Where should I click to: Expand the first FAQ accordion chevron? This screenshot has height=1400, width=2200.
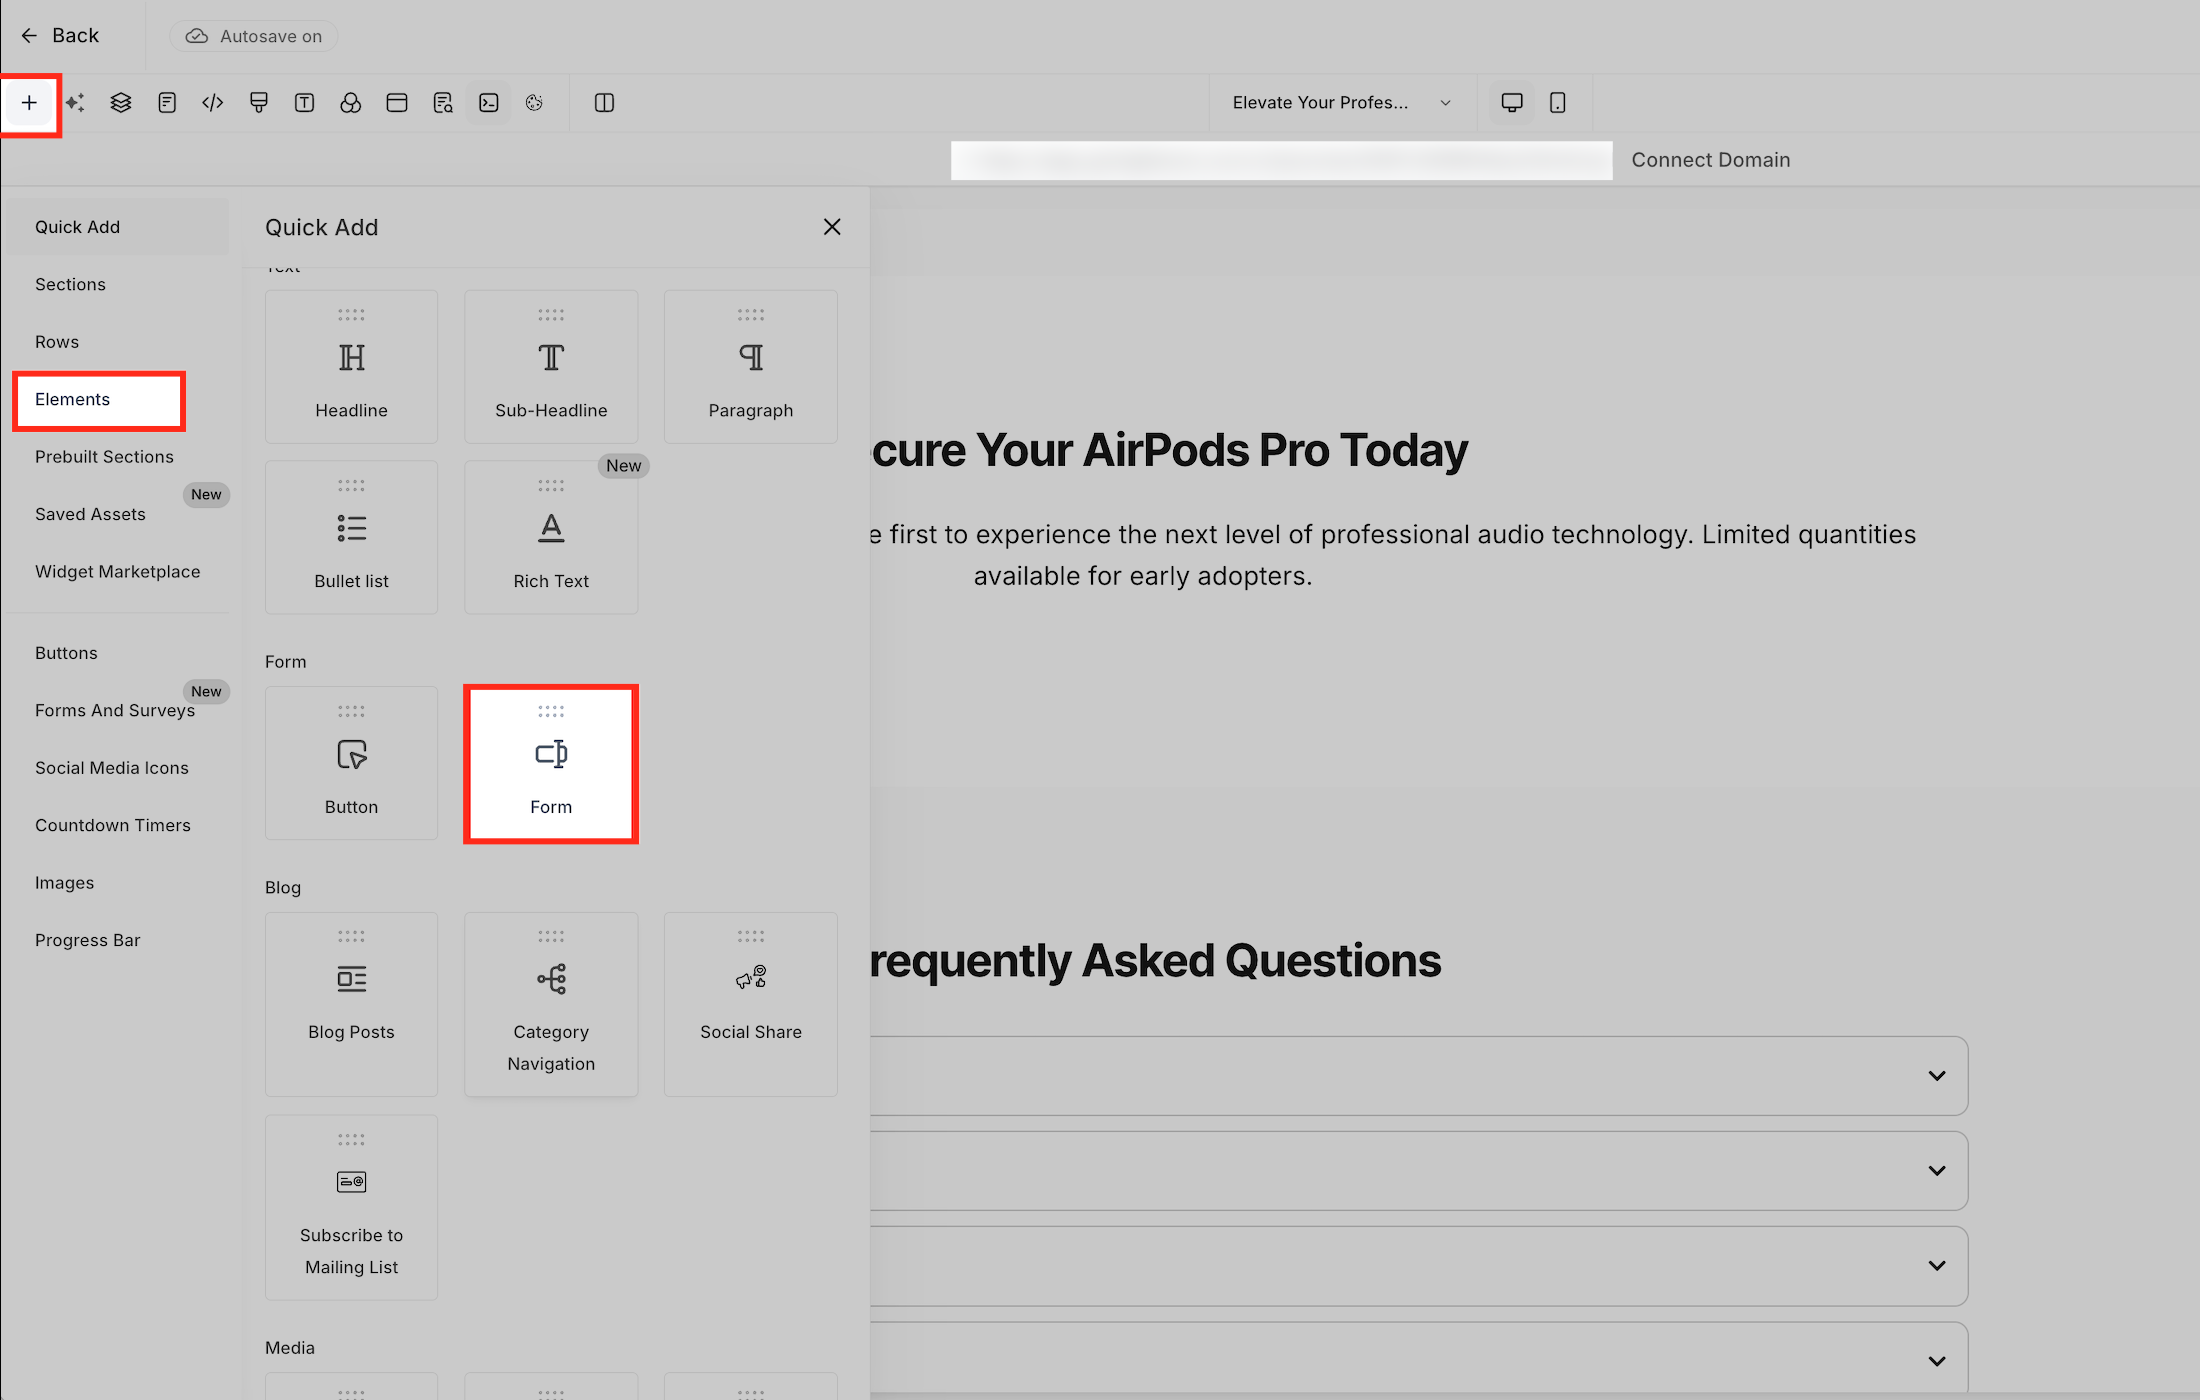click(1937, 1076)
